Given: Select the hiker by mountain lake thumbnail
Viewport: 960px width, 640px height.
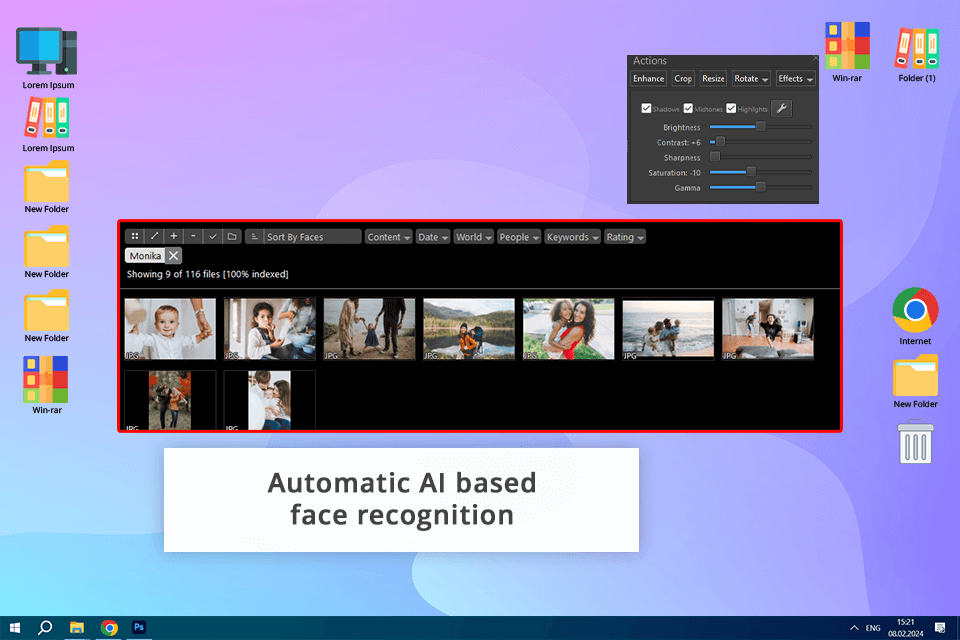Looking at the screenshot, I should pyautogui.click(x=469, y=328).
